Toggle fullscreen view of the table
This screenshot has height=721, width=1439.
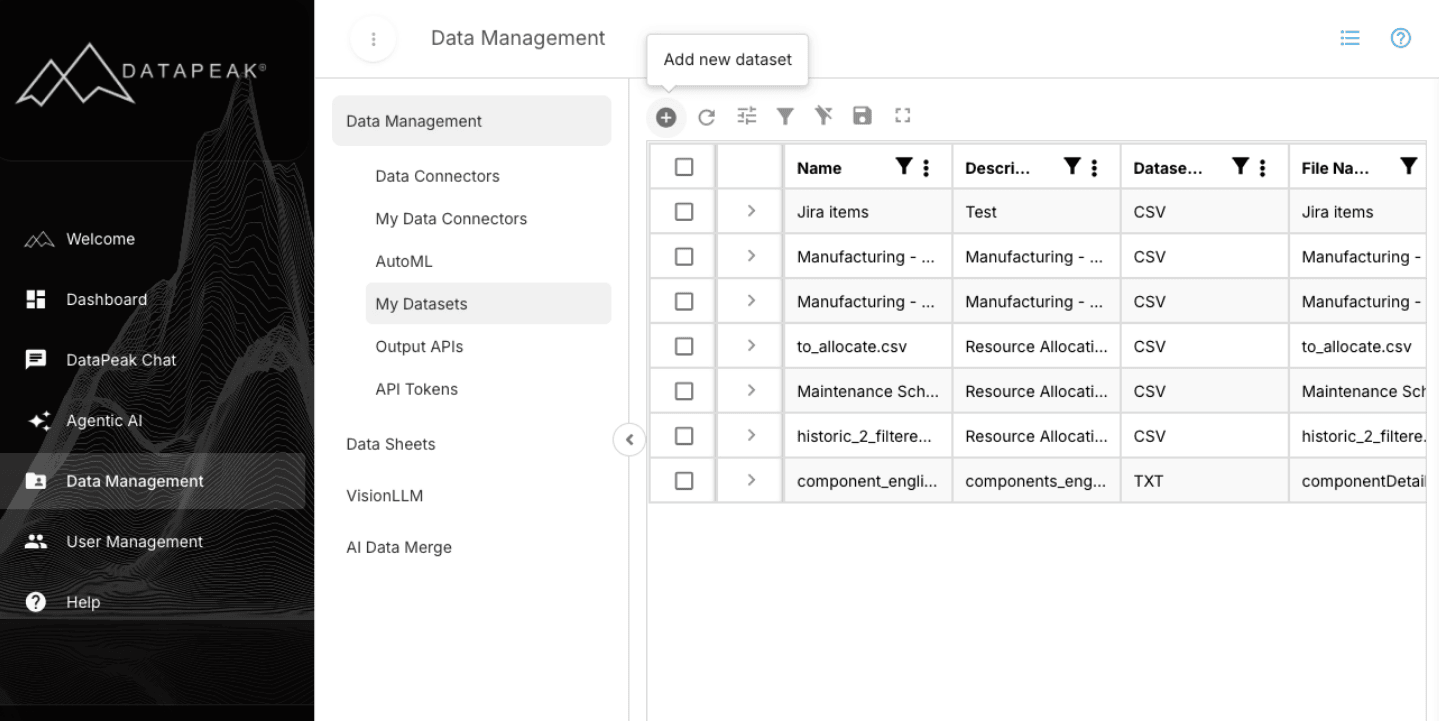pyautogui.click(x=903, y=116)
